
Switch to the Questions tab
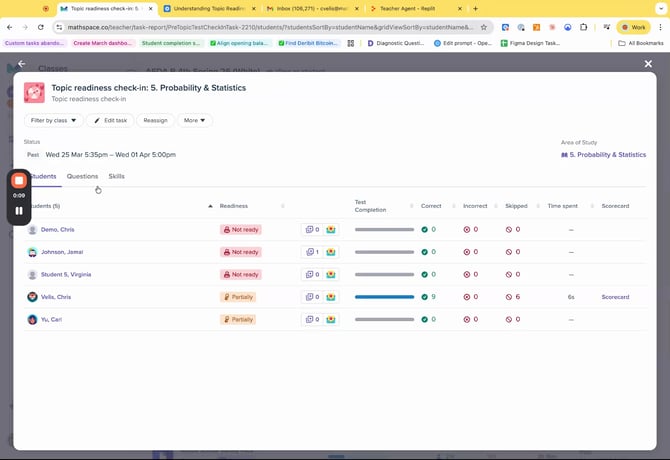point(82,176)
